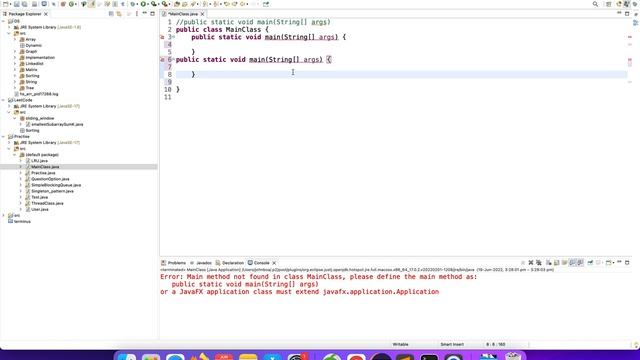
Task: Click Link with Editor icon in Package Explorer
Action: point(119,14)
